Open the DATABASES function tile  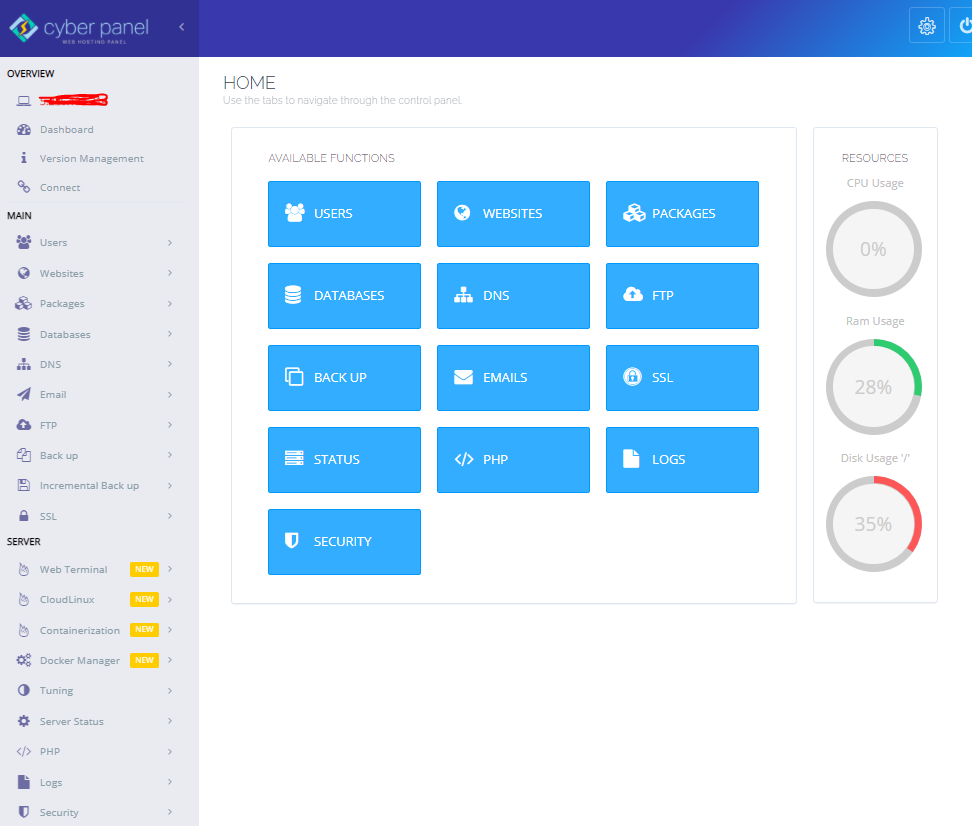(344, 296)
